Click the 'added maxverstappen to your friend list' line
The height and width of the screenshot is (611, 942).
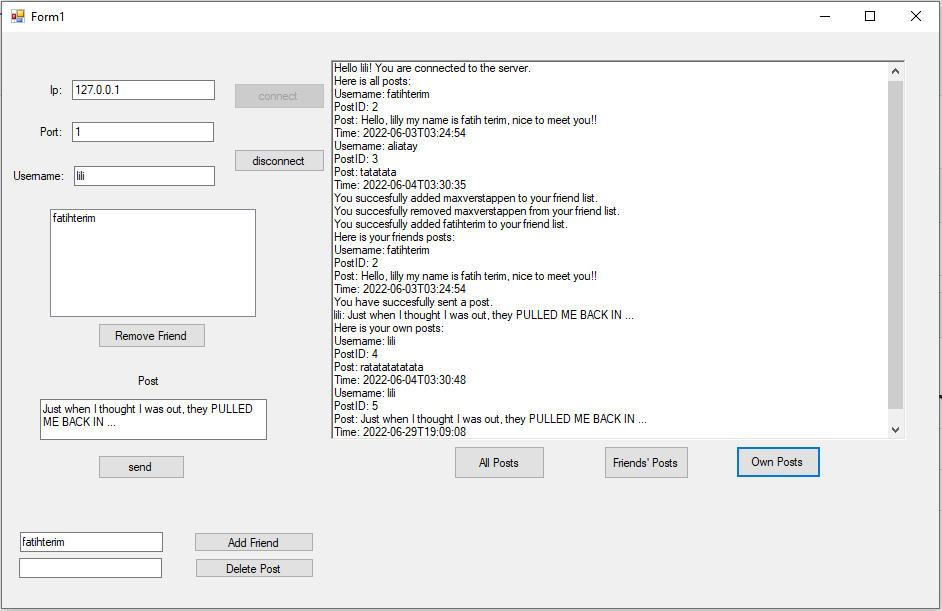466,198
